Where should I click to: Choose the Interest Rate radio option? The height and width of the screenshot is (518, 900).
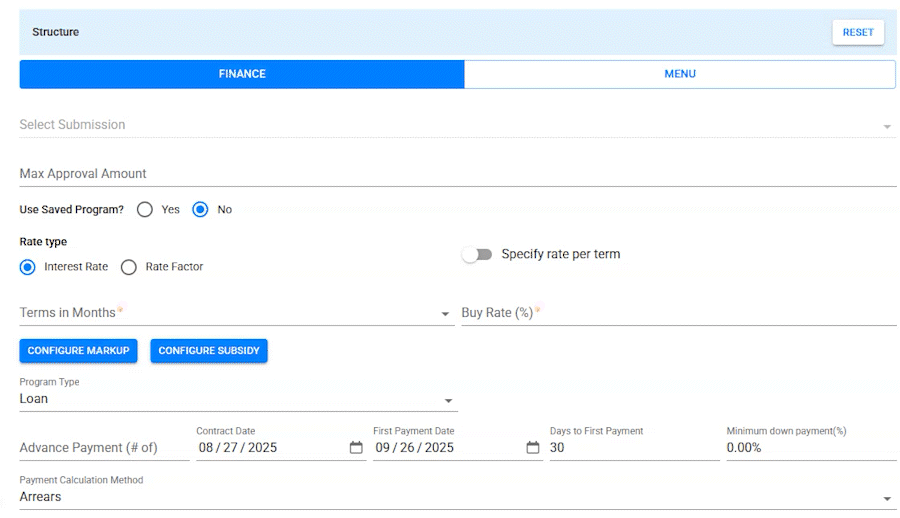[x=28, y=267]
